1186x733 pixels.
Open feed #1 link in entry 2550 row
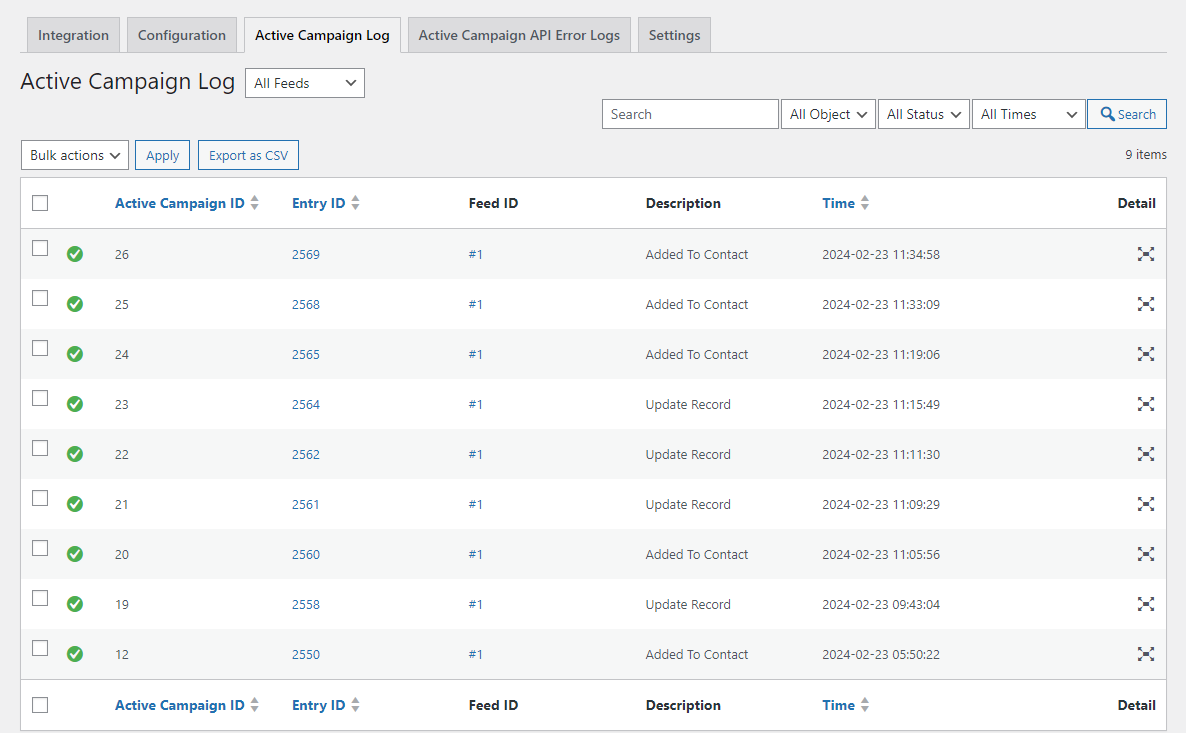click(475, 654)
